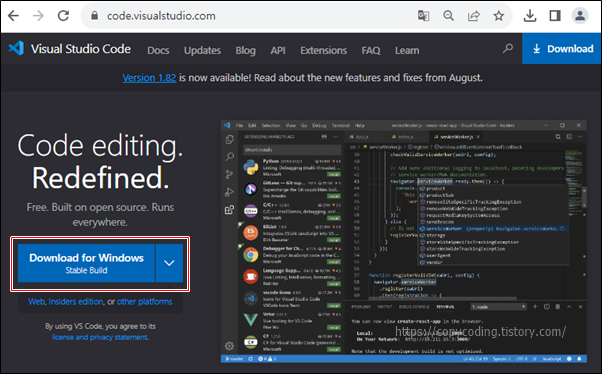Open the browser profile avatar
Screen dimensions: 602x374
tap(580, 16)
